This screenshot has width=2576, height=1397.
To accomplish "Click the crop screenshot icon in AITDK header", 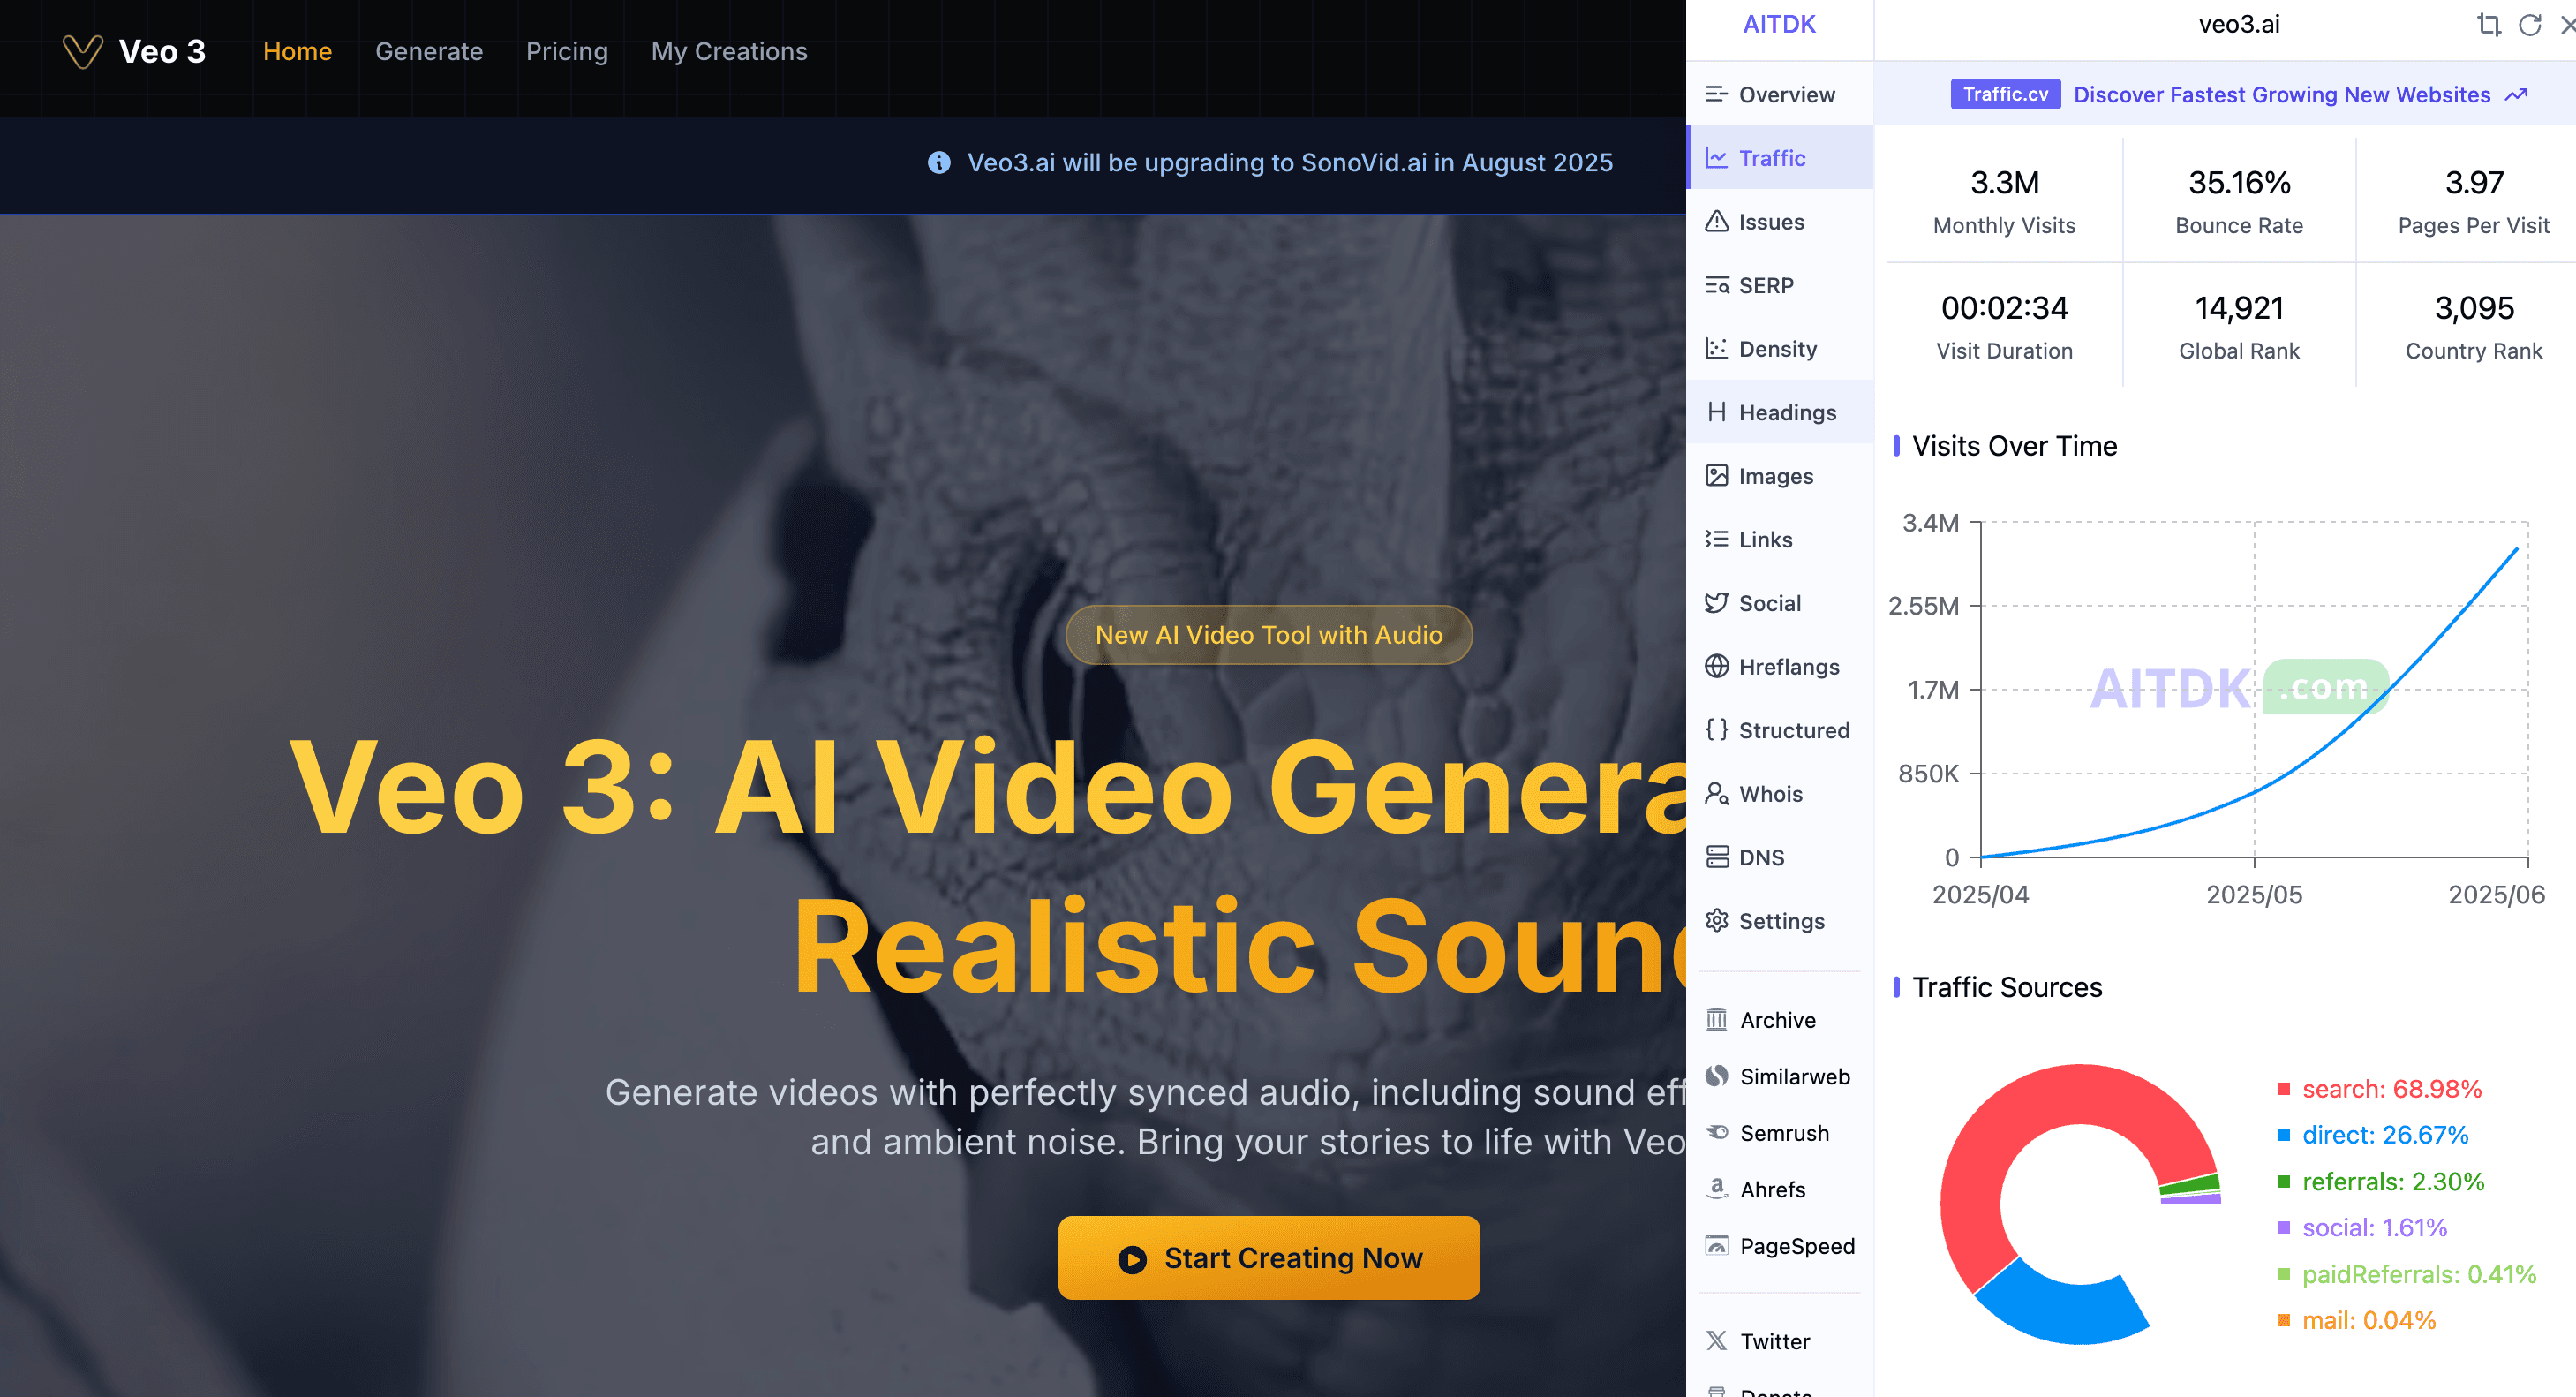I will click(2489, 25).
